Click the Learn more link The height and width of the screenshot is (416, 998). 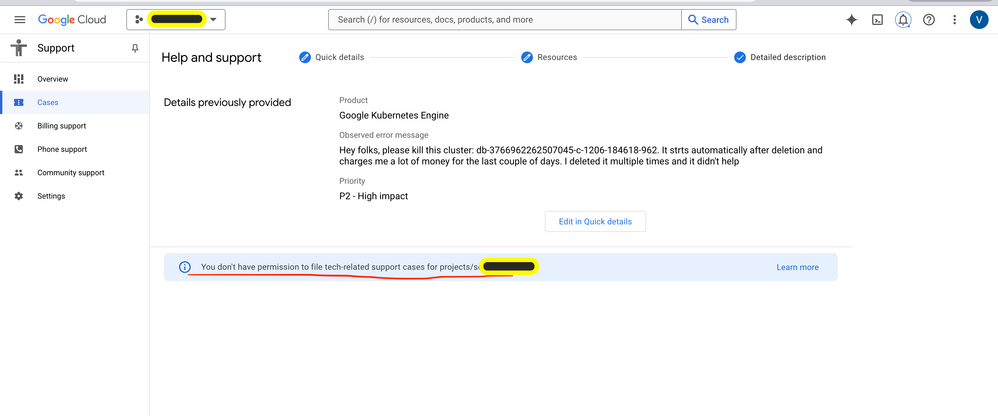click(x=798, y=267)
